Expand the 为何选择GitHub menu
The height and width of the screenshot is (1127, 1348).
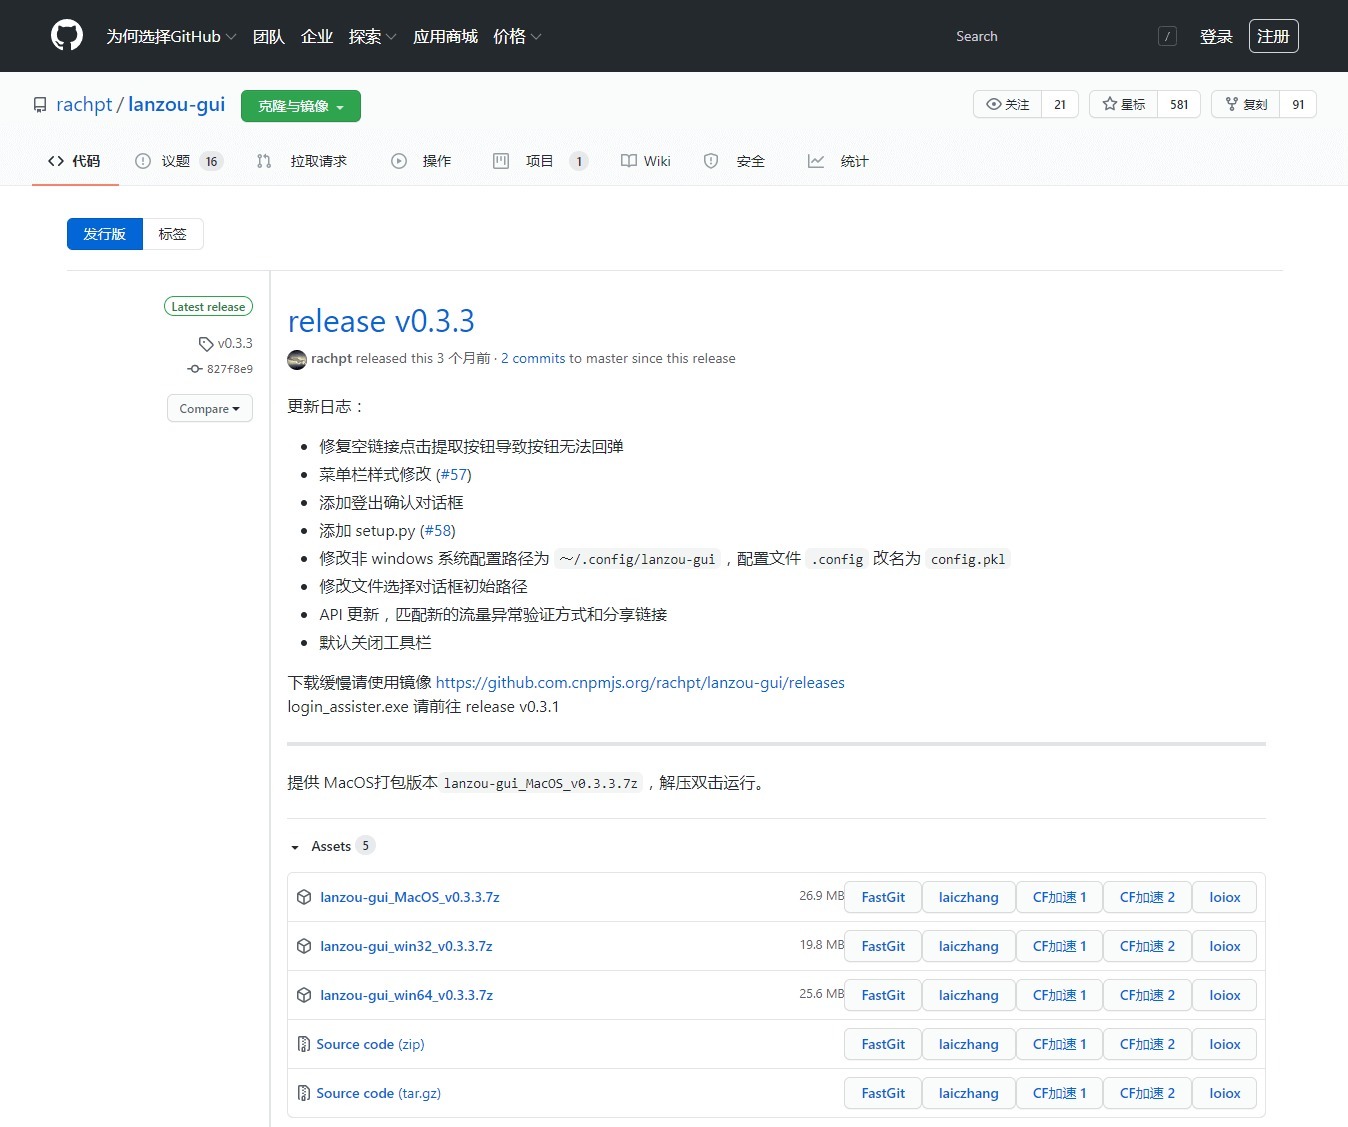click(x=171, y=36)
